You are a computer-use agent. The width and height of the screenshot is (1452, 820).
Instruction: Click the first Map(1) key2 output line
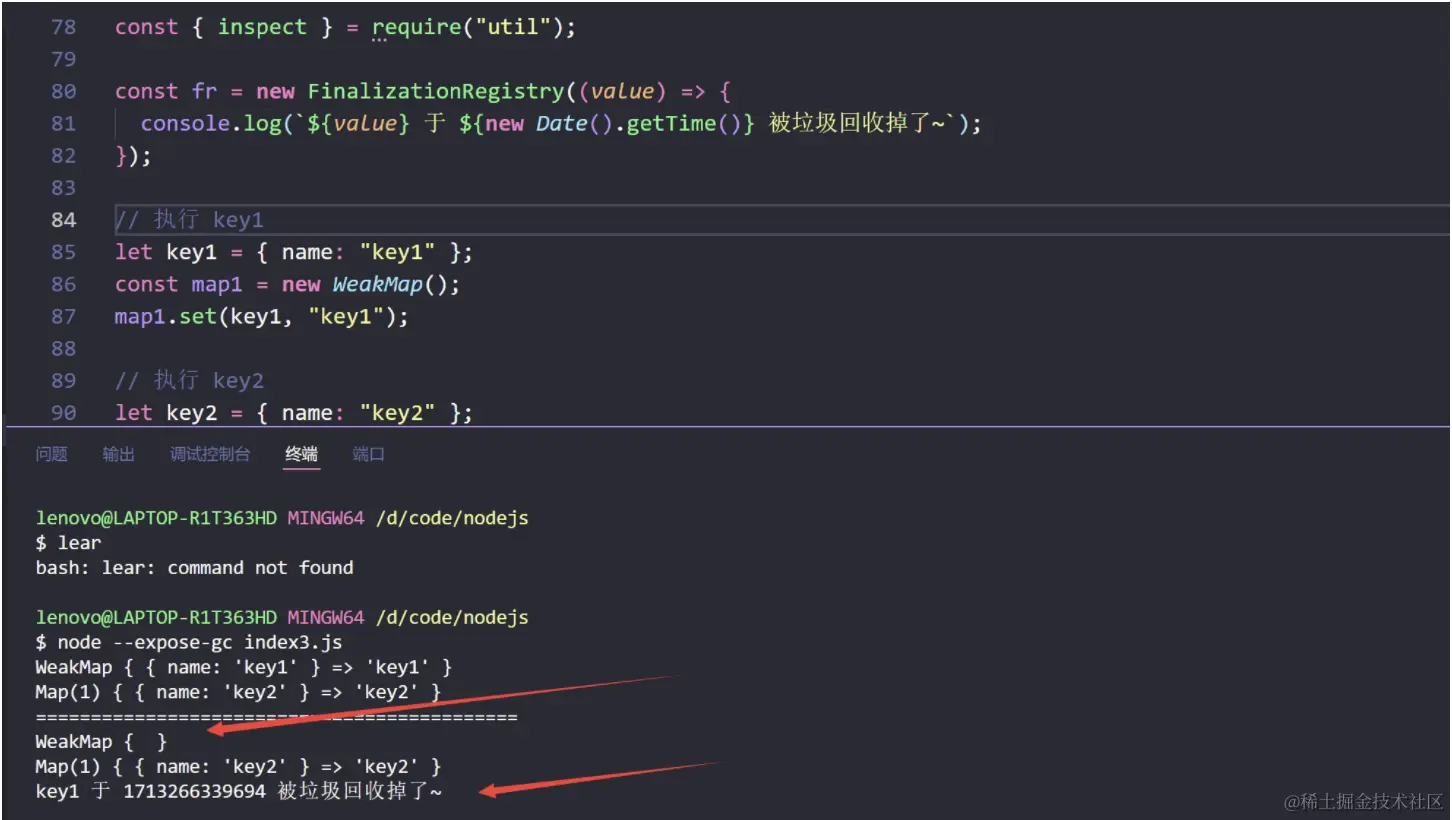239,692
